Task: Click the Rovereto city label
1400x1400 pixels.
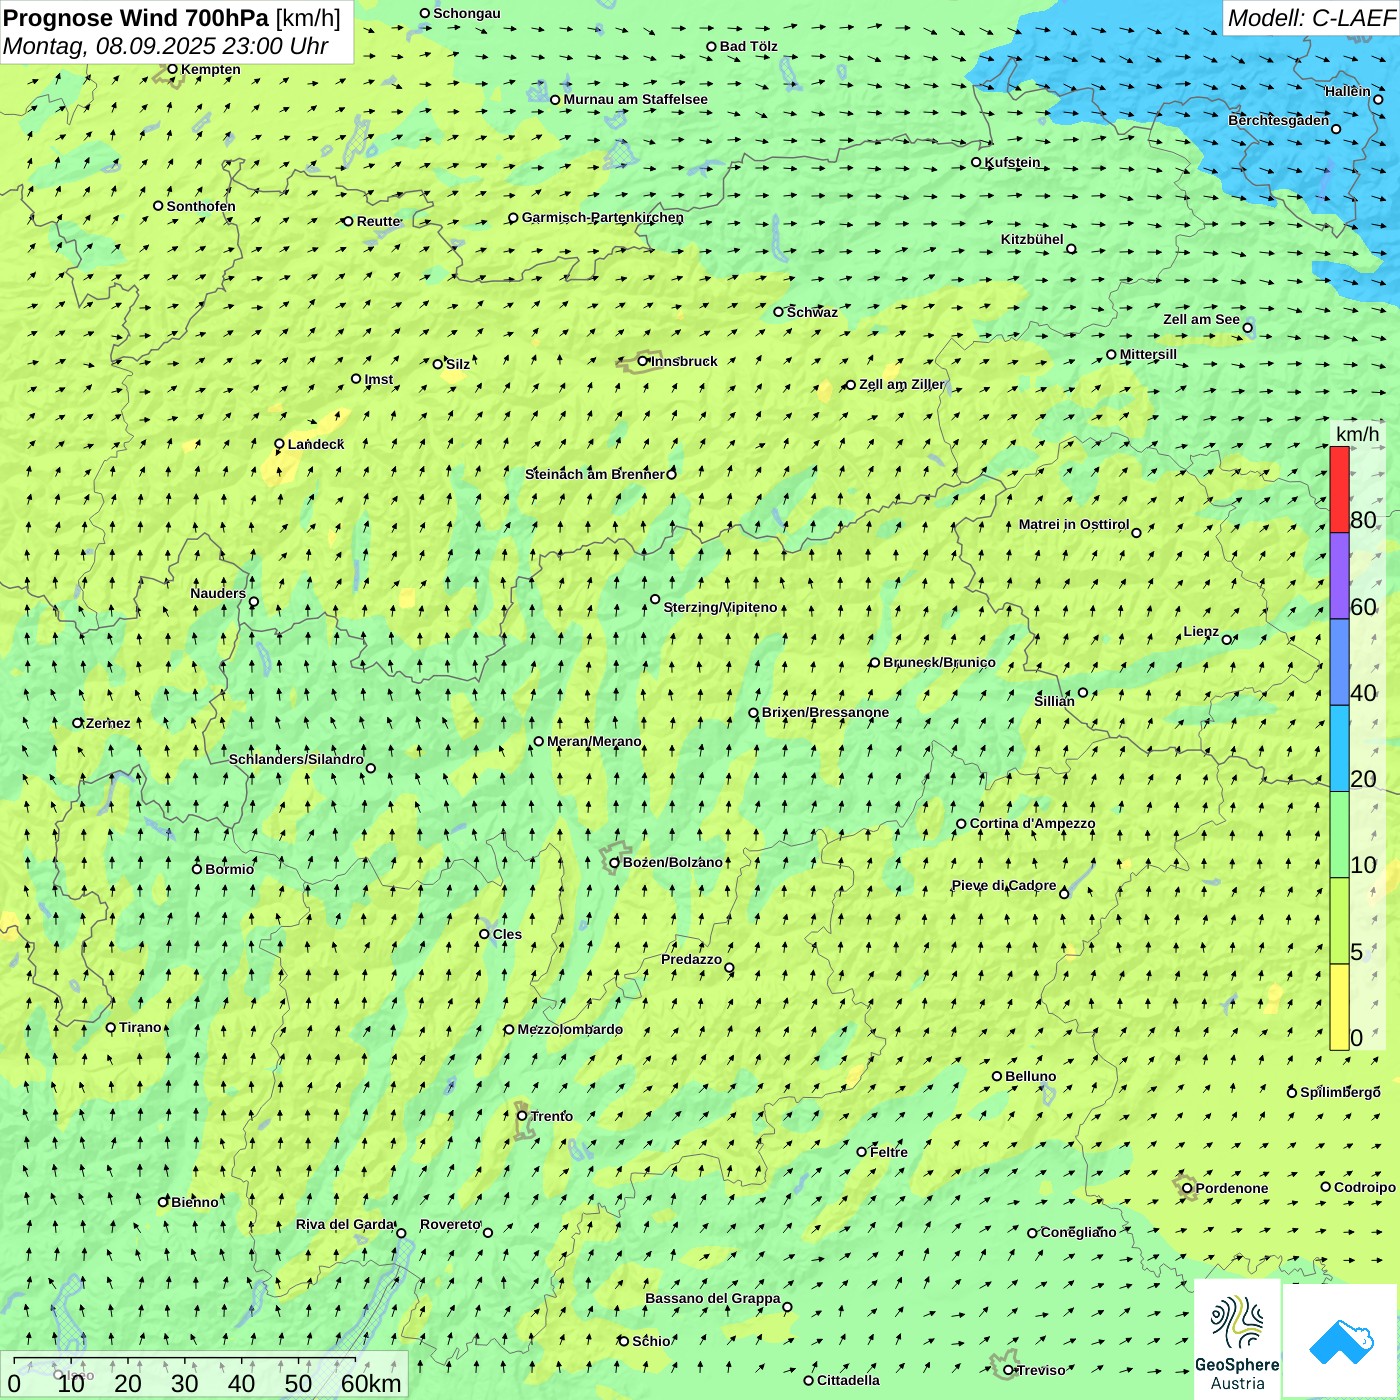Action: point(450,1224)
